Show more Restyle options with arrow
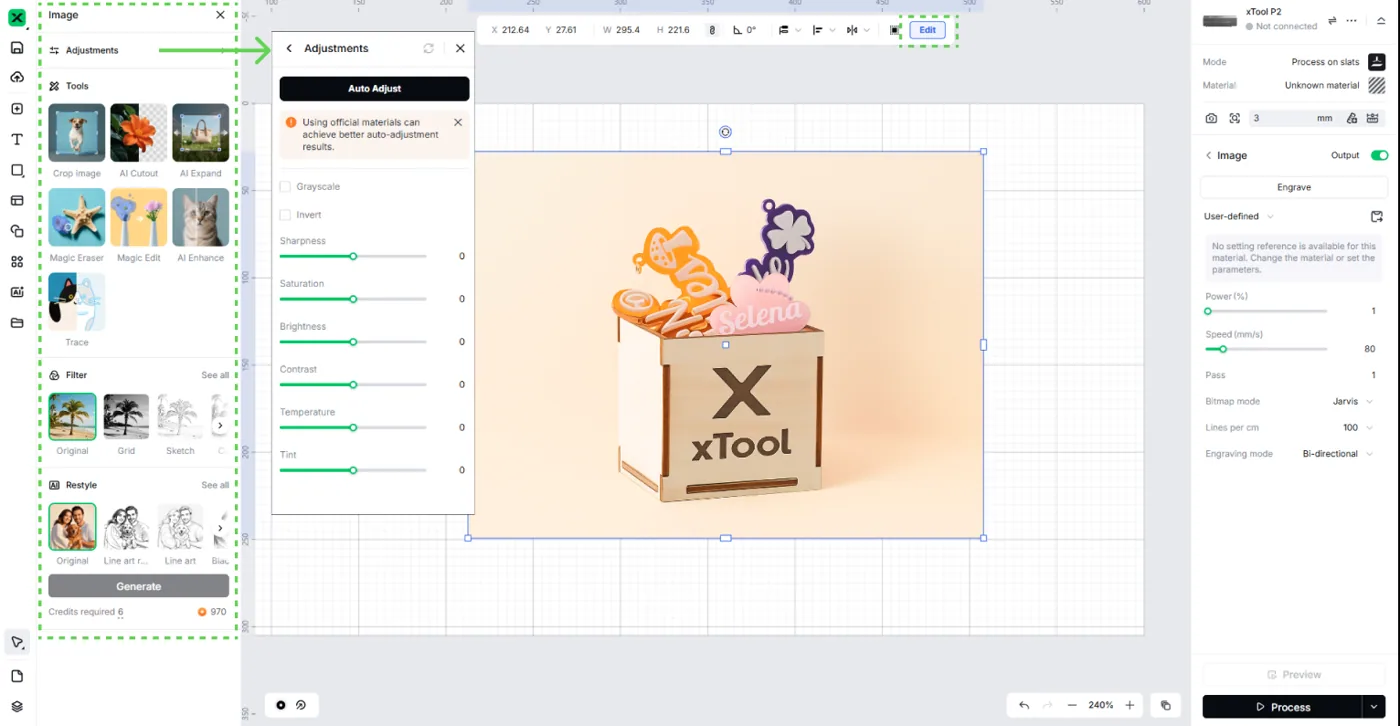The height and width of the screenshot is (726, 1400). [x=220, y=528]
